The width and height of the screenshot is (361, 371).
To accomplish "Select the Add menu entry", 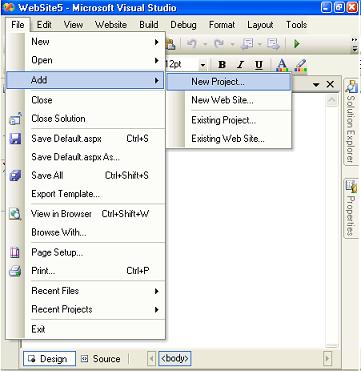I will click(x=85, y=80).
